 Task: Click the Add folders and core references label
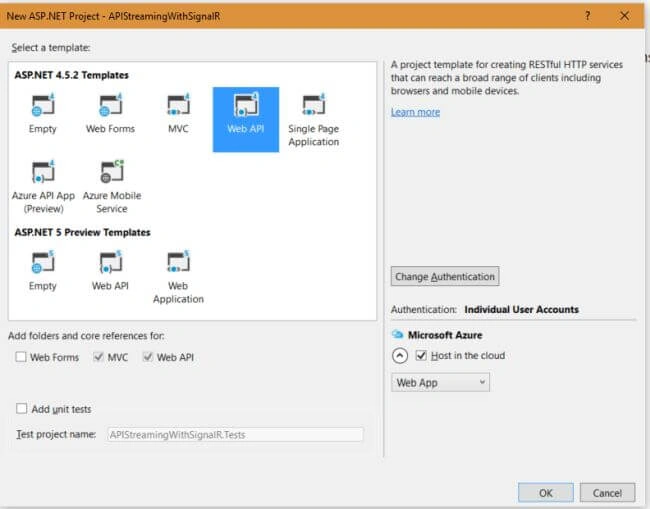[86, 336]
